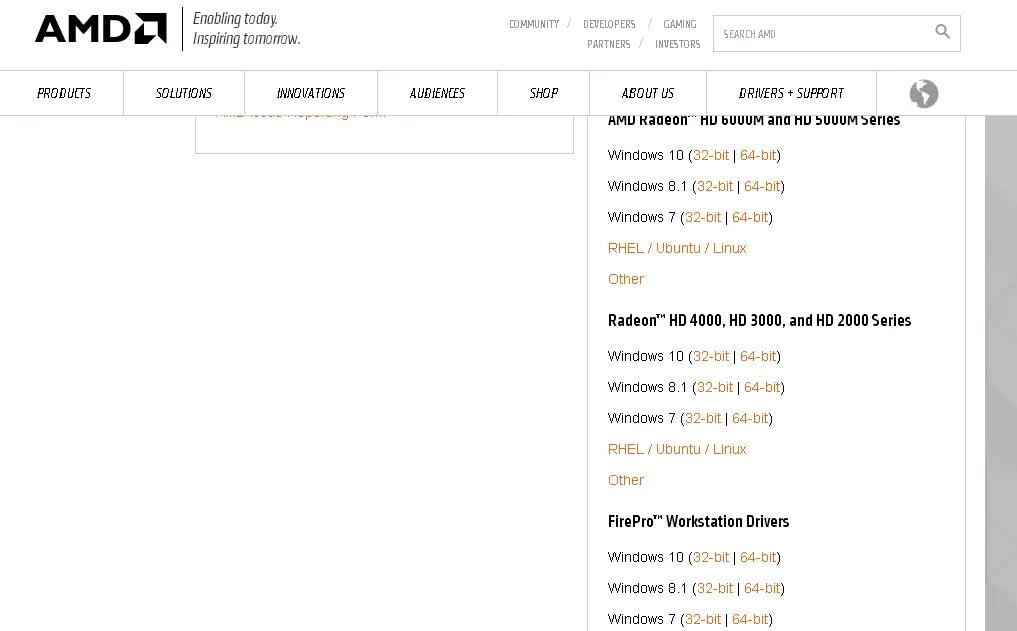
Task: Open the Solutions menu
Action: (184, 93)
